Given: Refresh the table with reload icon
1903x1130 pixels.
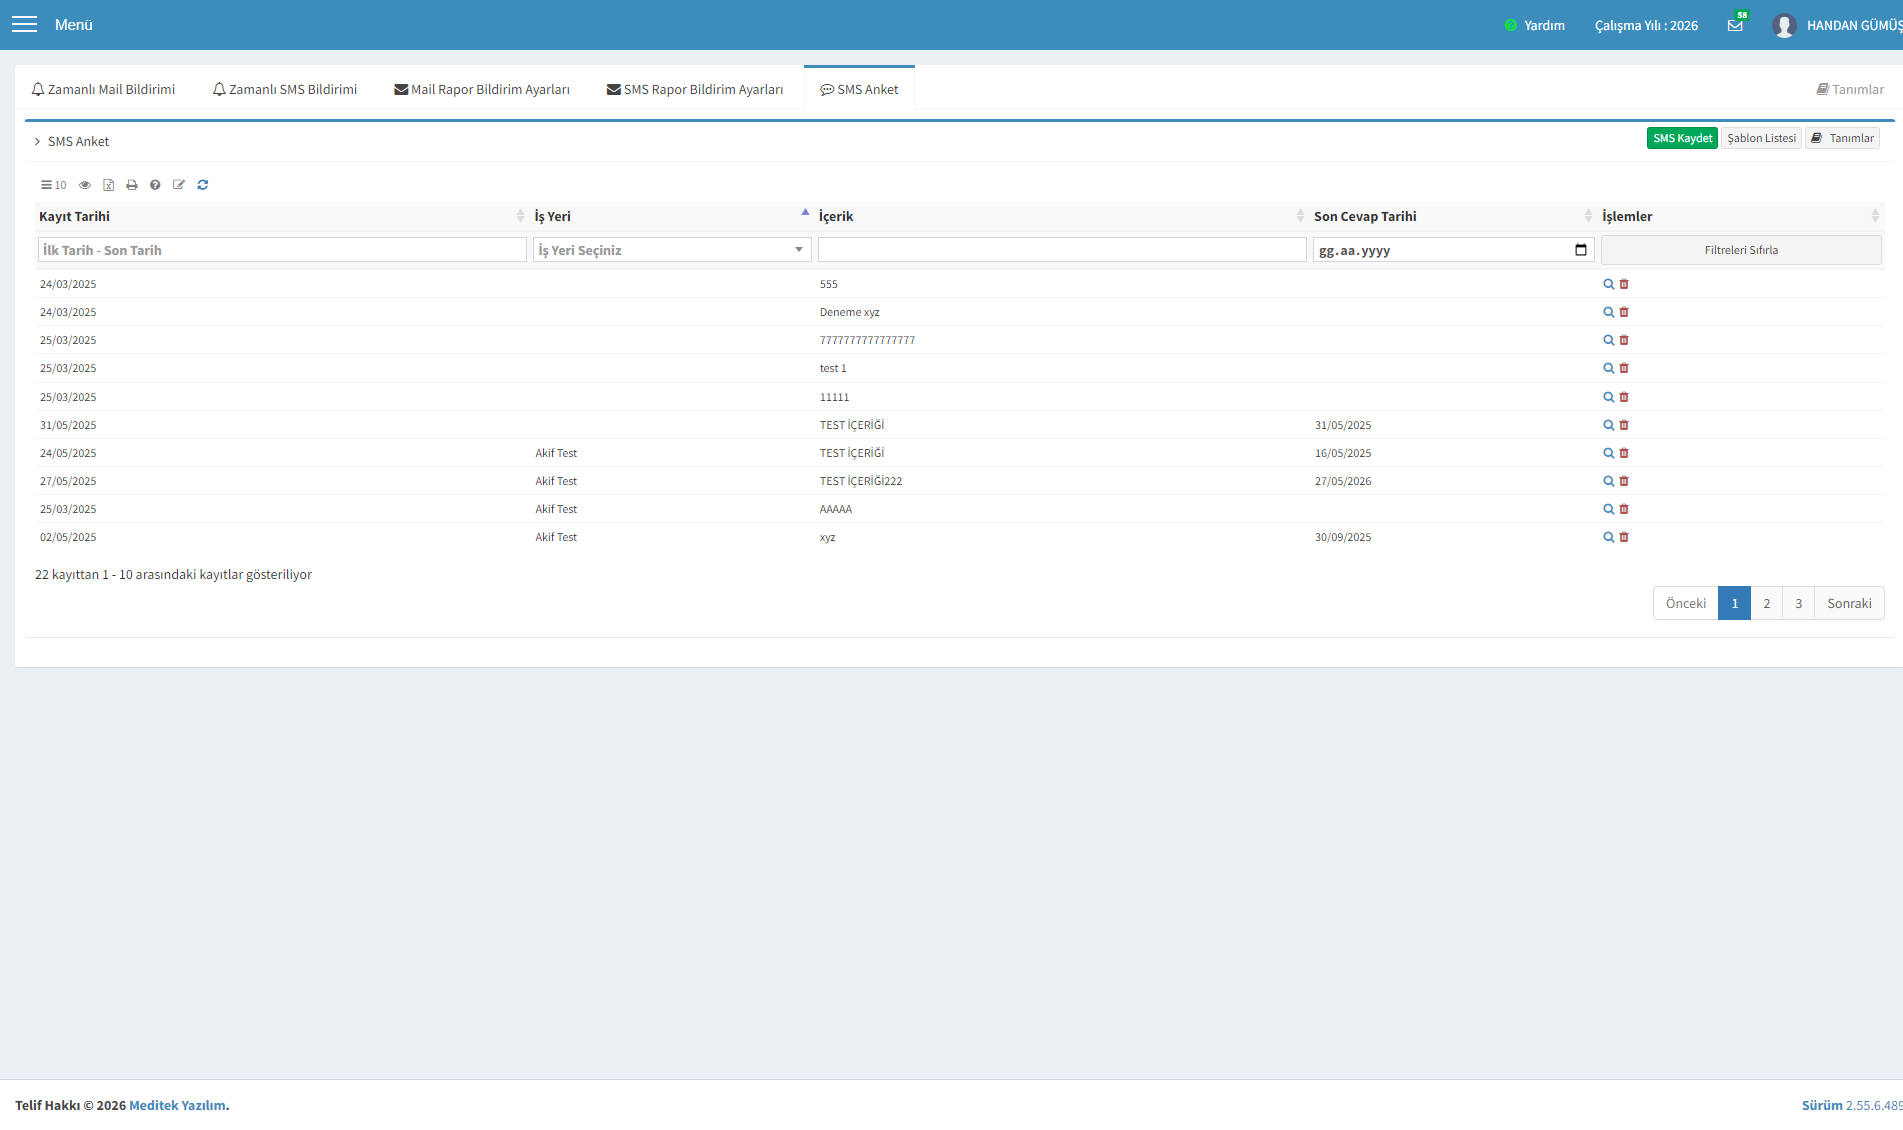Looking at the screenshot, I should (x=203, y=185).
